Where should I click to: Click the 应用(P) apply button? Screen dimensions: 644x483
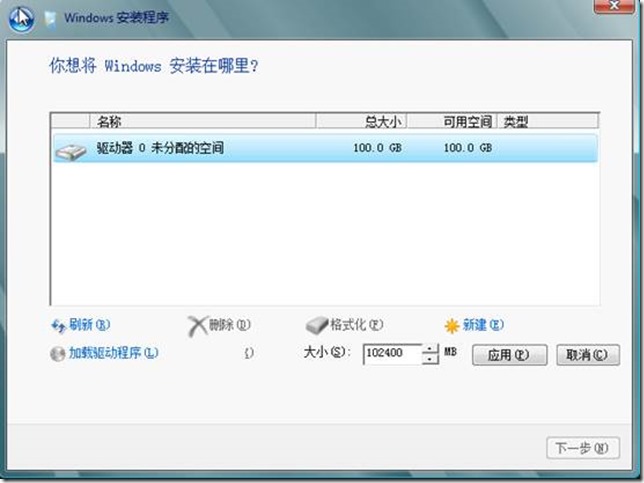[x=509, y=355]
